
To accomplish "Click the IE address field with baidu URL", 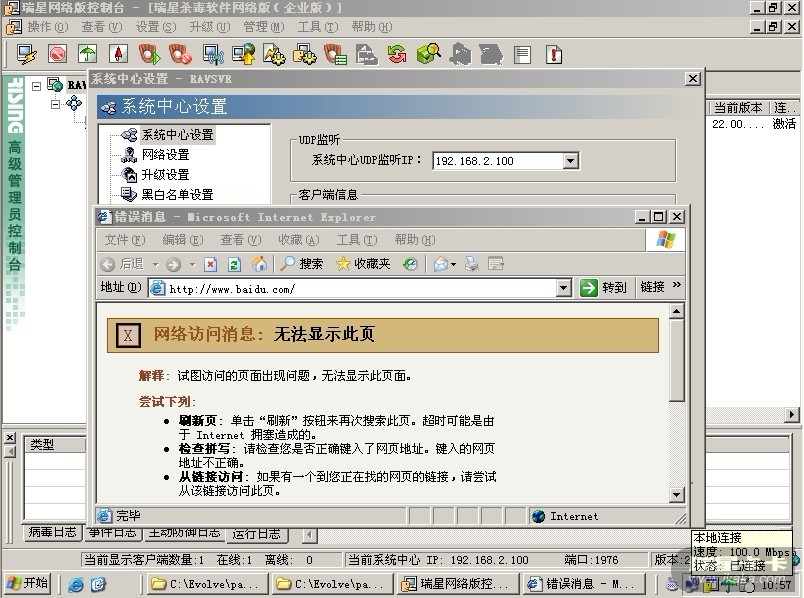I will click(x=353, y=289).
